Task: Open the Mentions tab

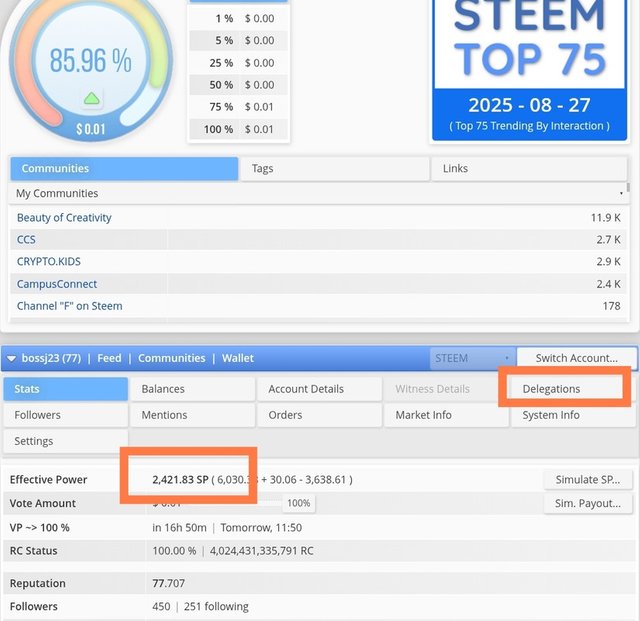Action: [x=193, y=415]
